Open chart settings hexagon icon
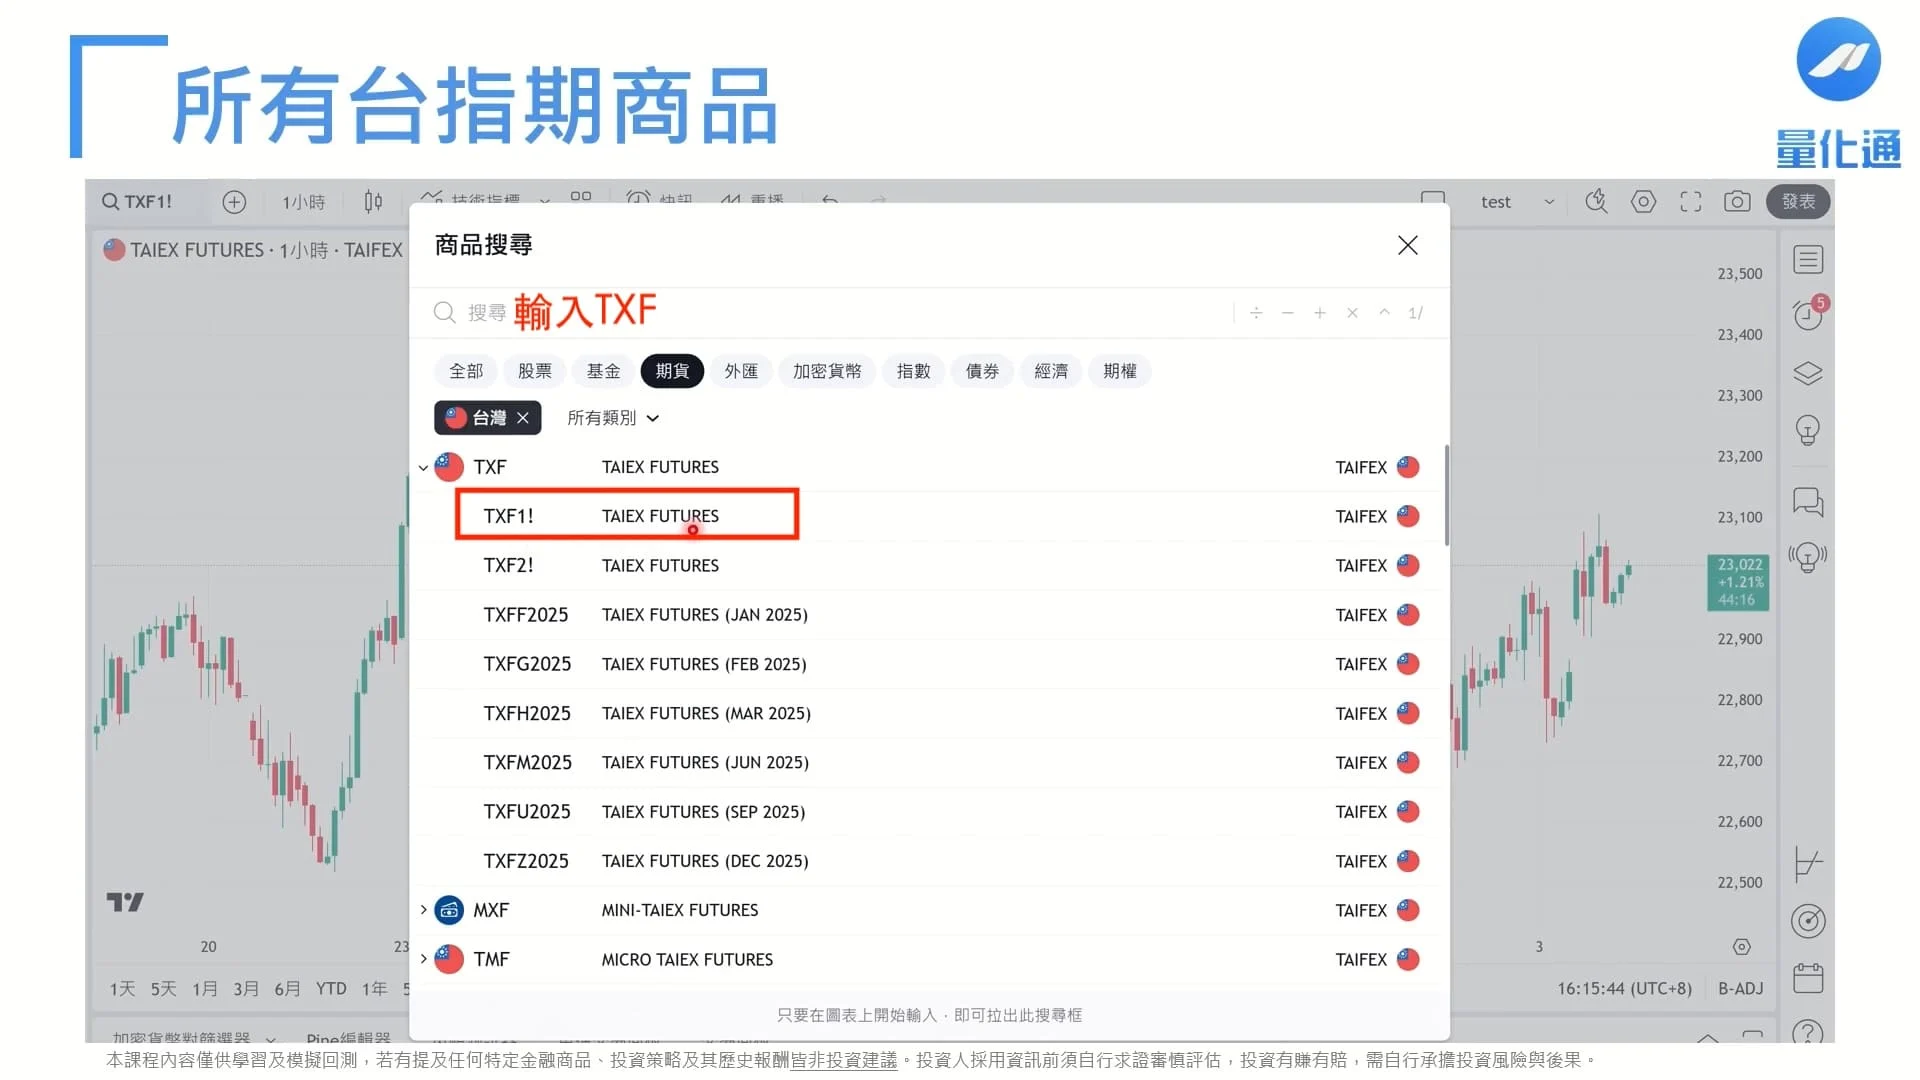 click(1643, 202)
